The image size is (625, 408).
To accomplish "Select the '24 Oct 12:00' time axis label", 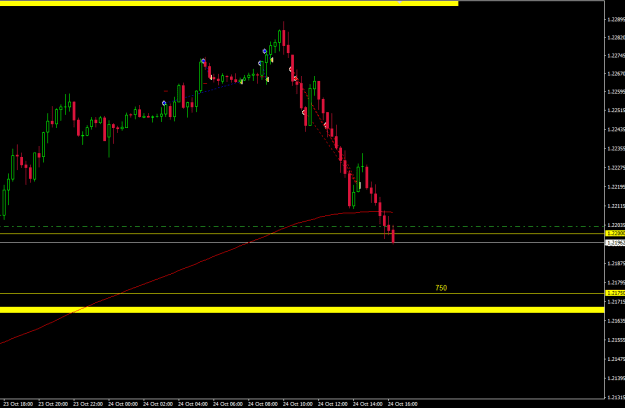I will 333,404.
